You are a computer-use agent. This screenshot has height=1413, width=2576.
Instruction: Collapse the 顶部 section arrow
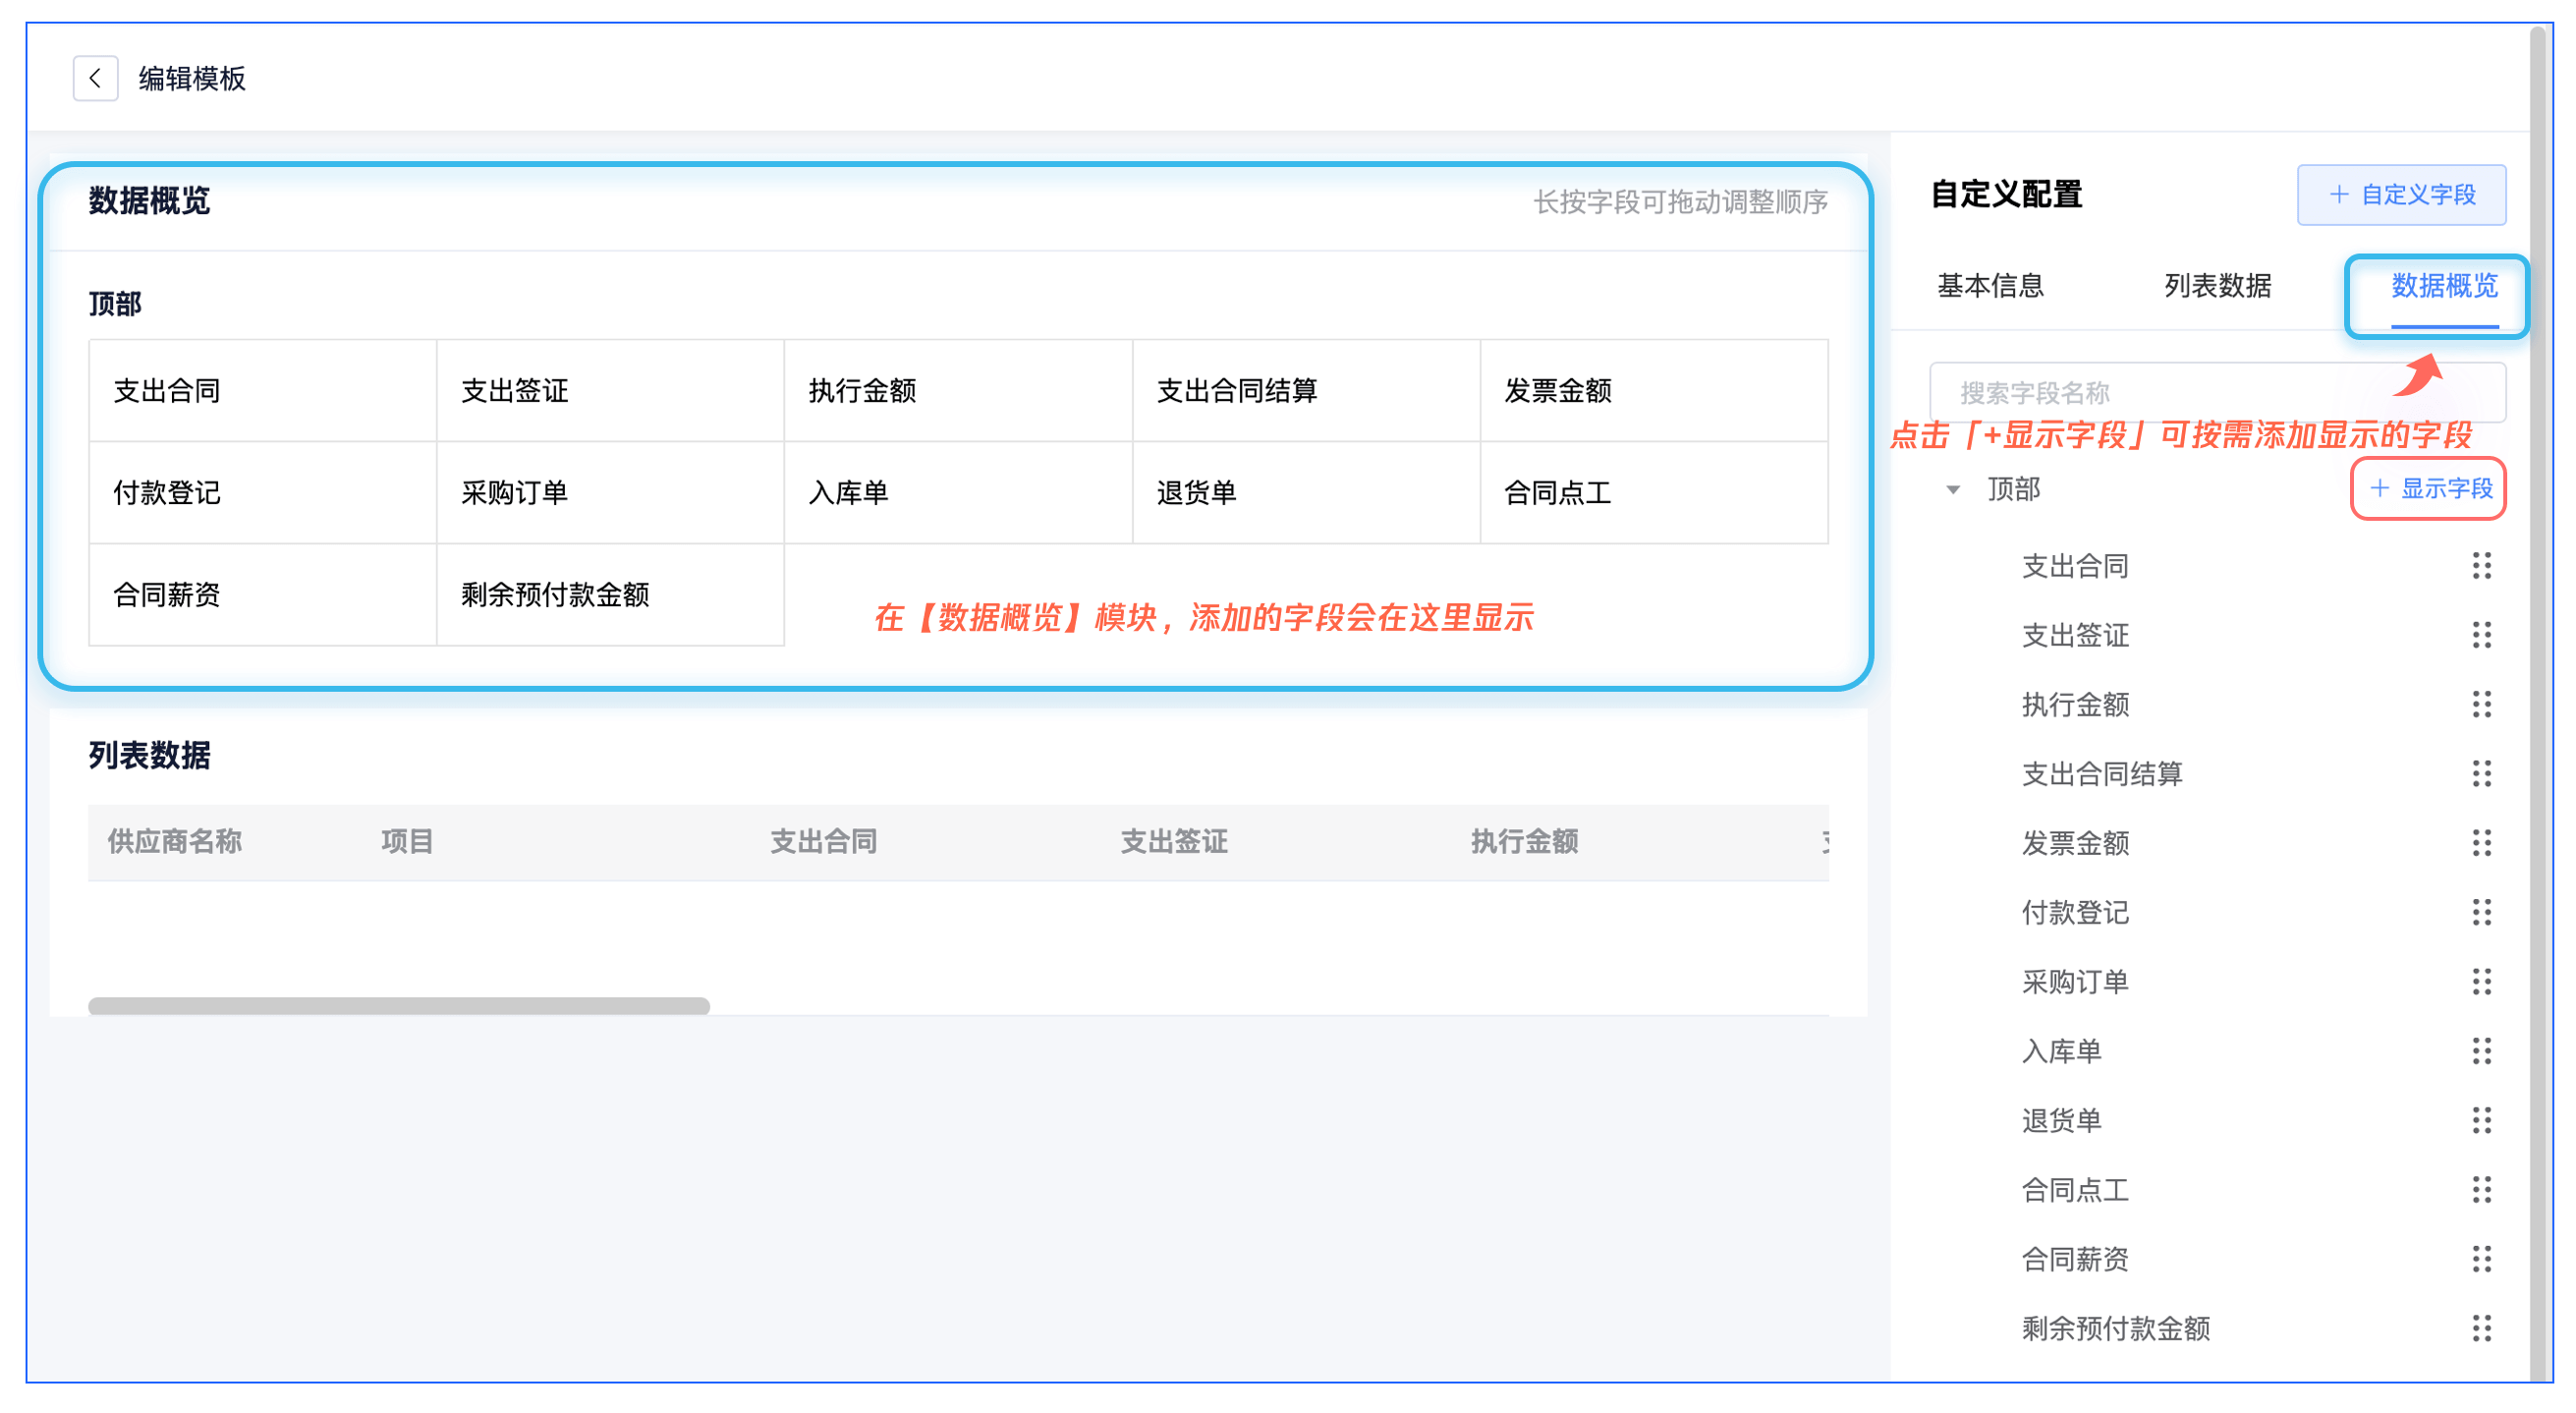(1952, 490)
